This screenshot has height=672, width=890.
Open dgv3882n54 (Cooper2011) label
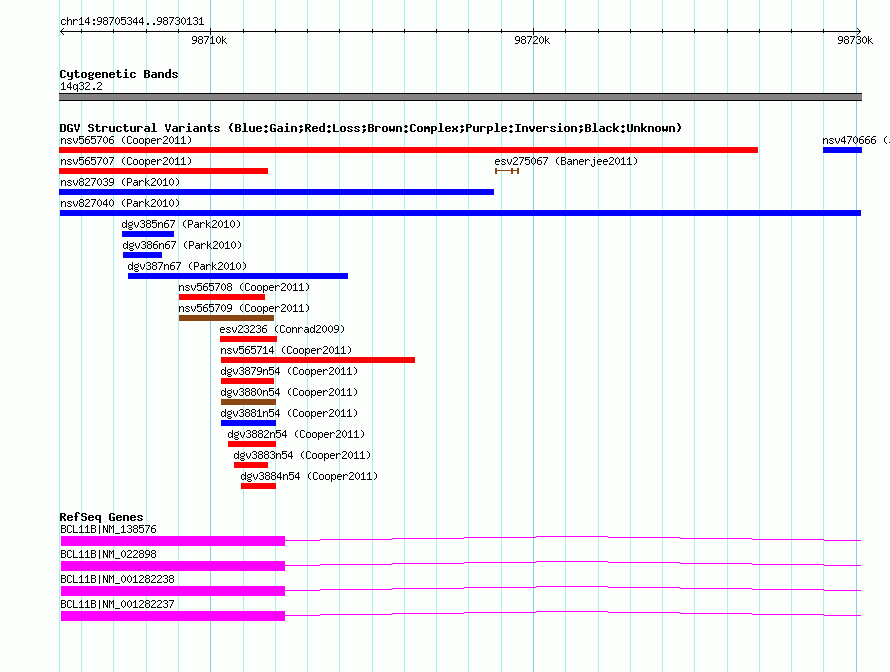(296, 434)
